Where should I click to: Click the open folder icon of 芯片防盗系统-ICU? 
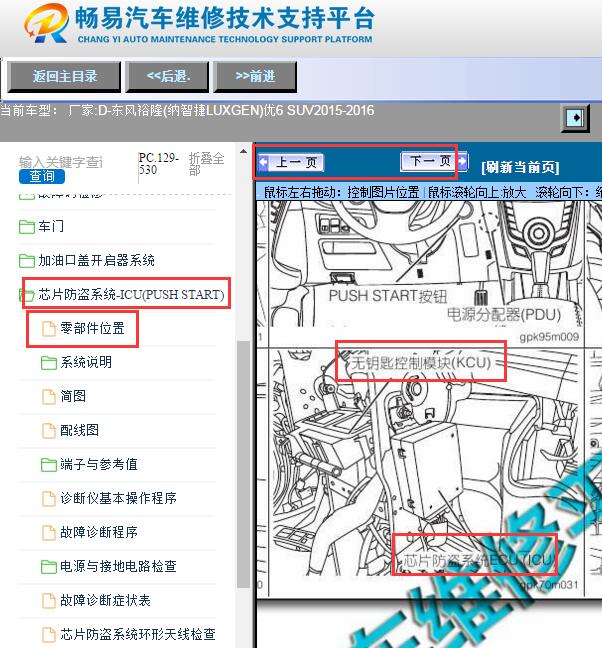27,295
